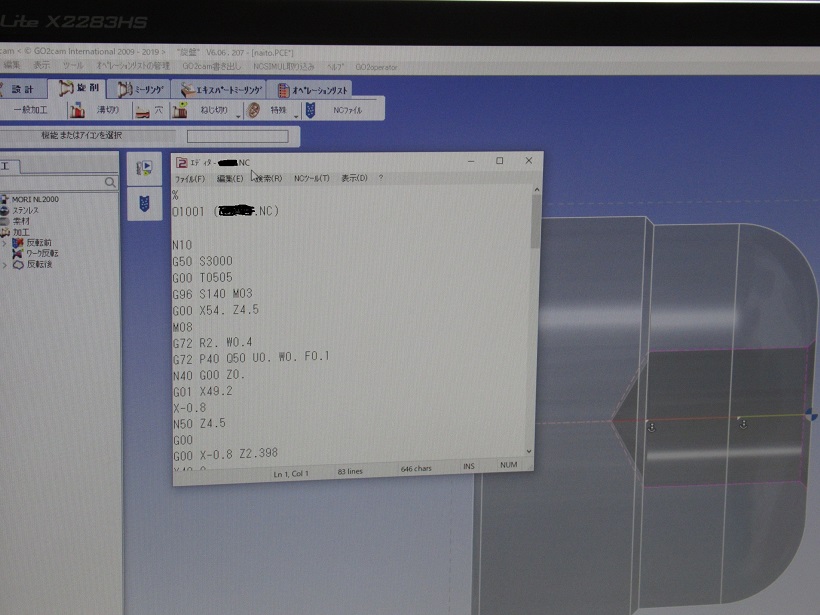Image resolution: width=820 pixels, height=615 pixels.
Task: Open NCツール(T) menu in NC editor
Action: (x=312, y=178)
